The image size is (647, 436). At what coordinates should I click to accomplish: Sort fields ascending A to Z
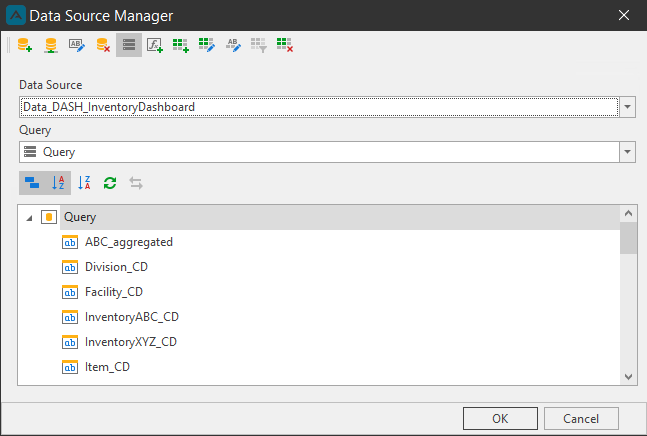58,183
